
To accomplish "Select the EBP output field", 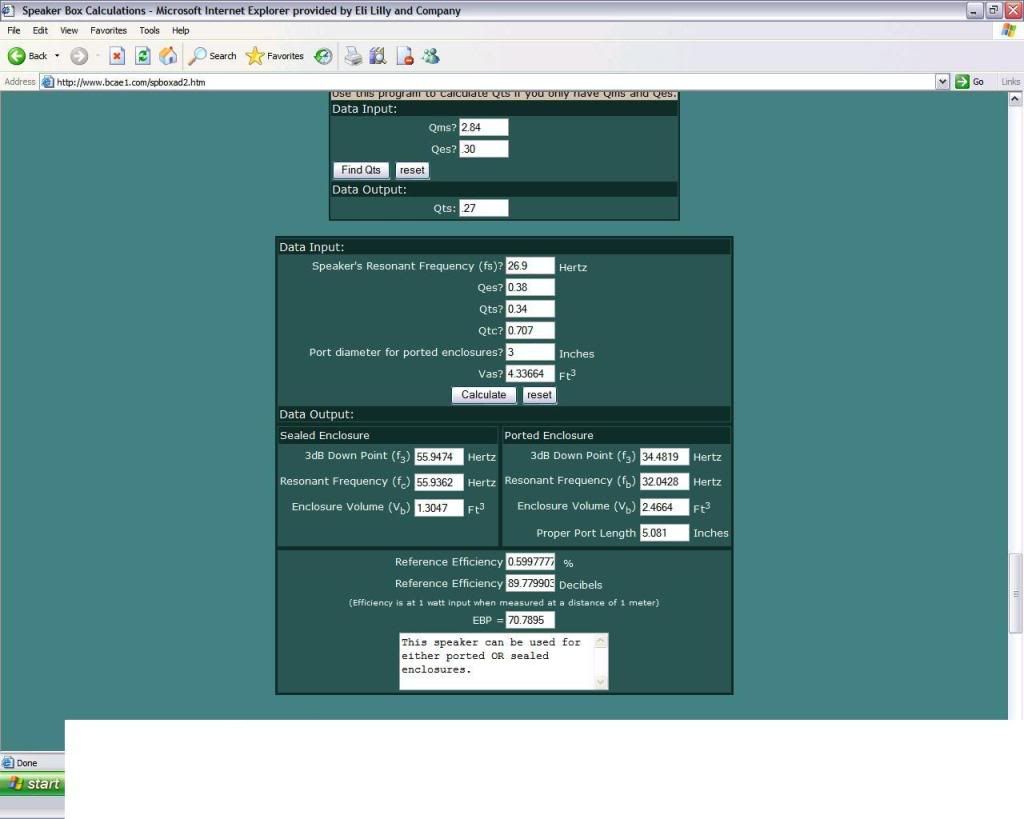I will coord(530,620).
